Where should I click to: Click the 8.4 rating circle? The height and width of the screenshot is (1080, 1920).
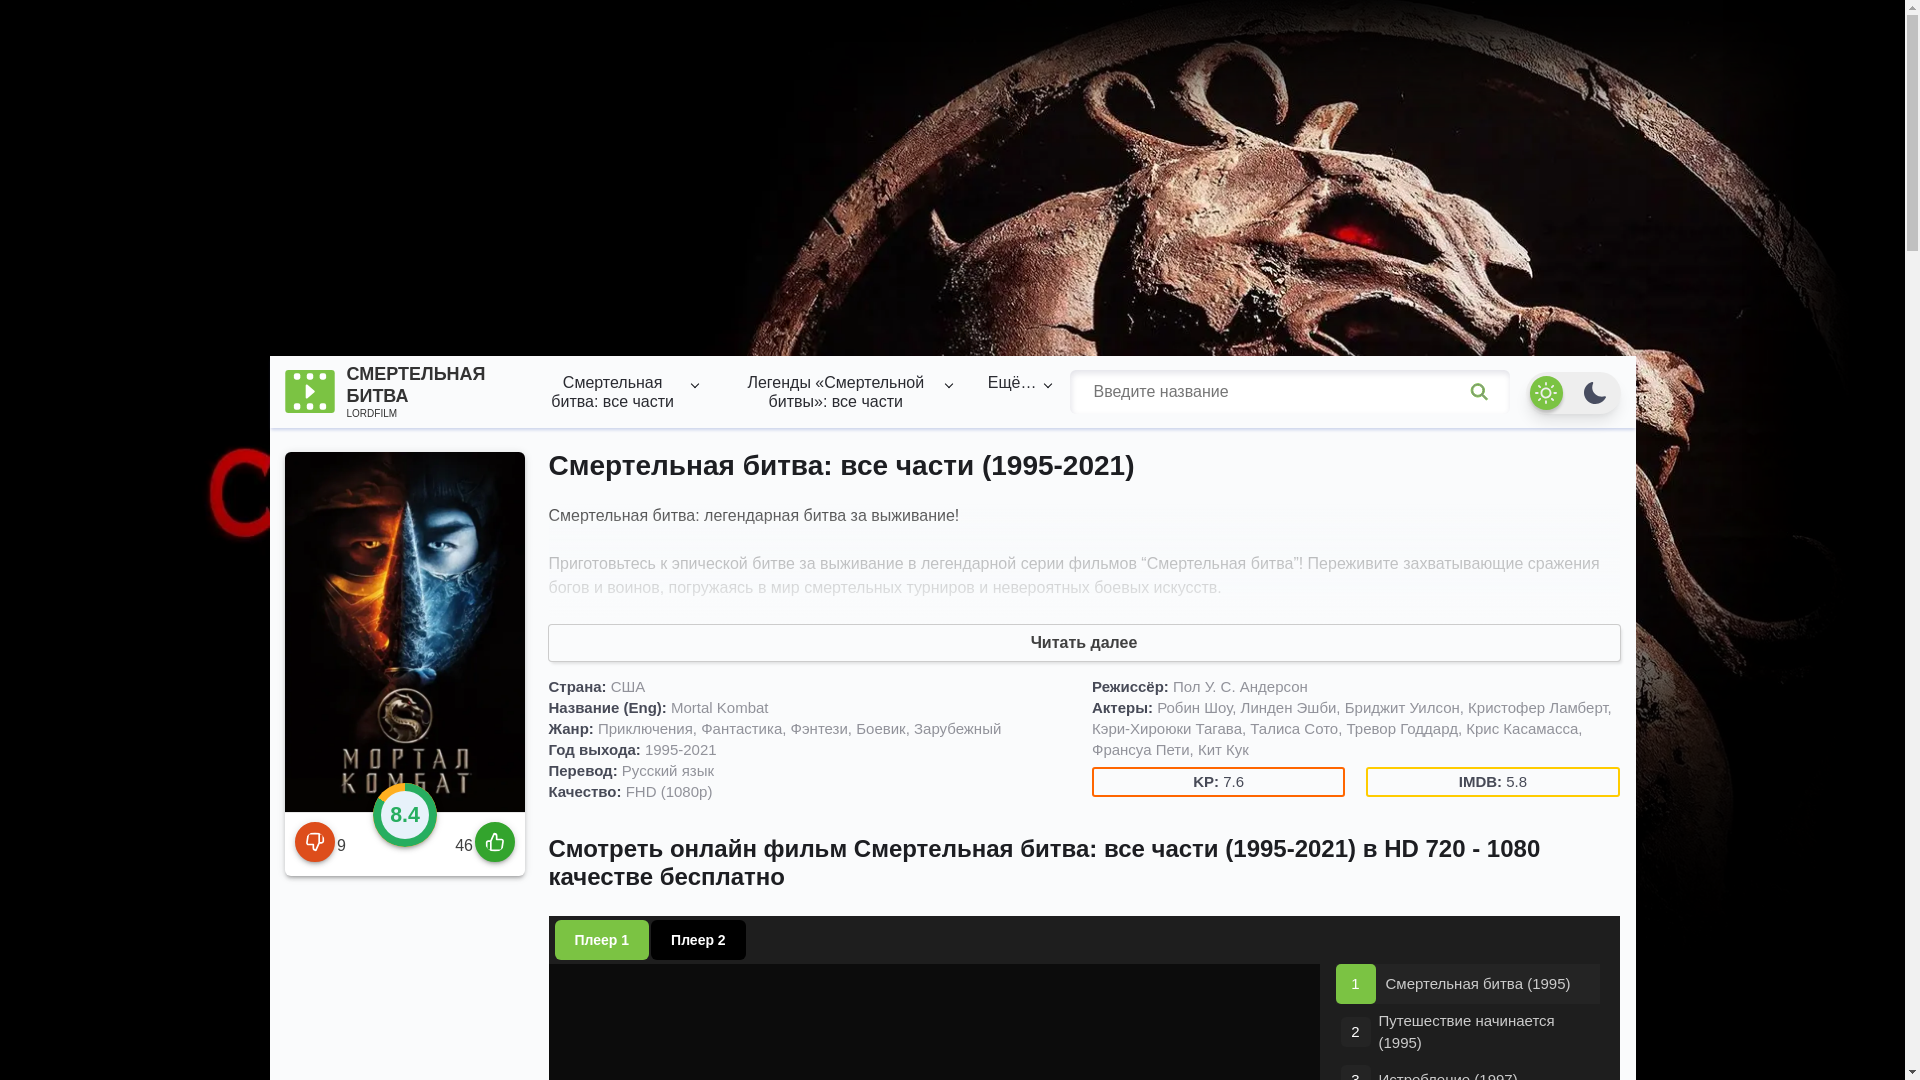(x=405, y=815)
